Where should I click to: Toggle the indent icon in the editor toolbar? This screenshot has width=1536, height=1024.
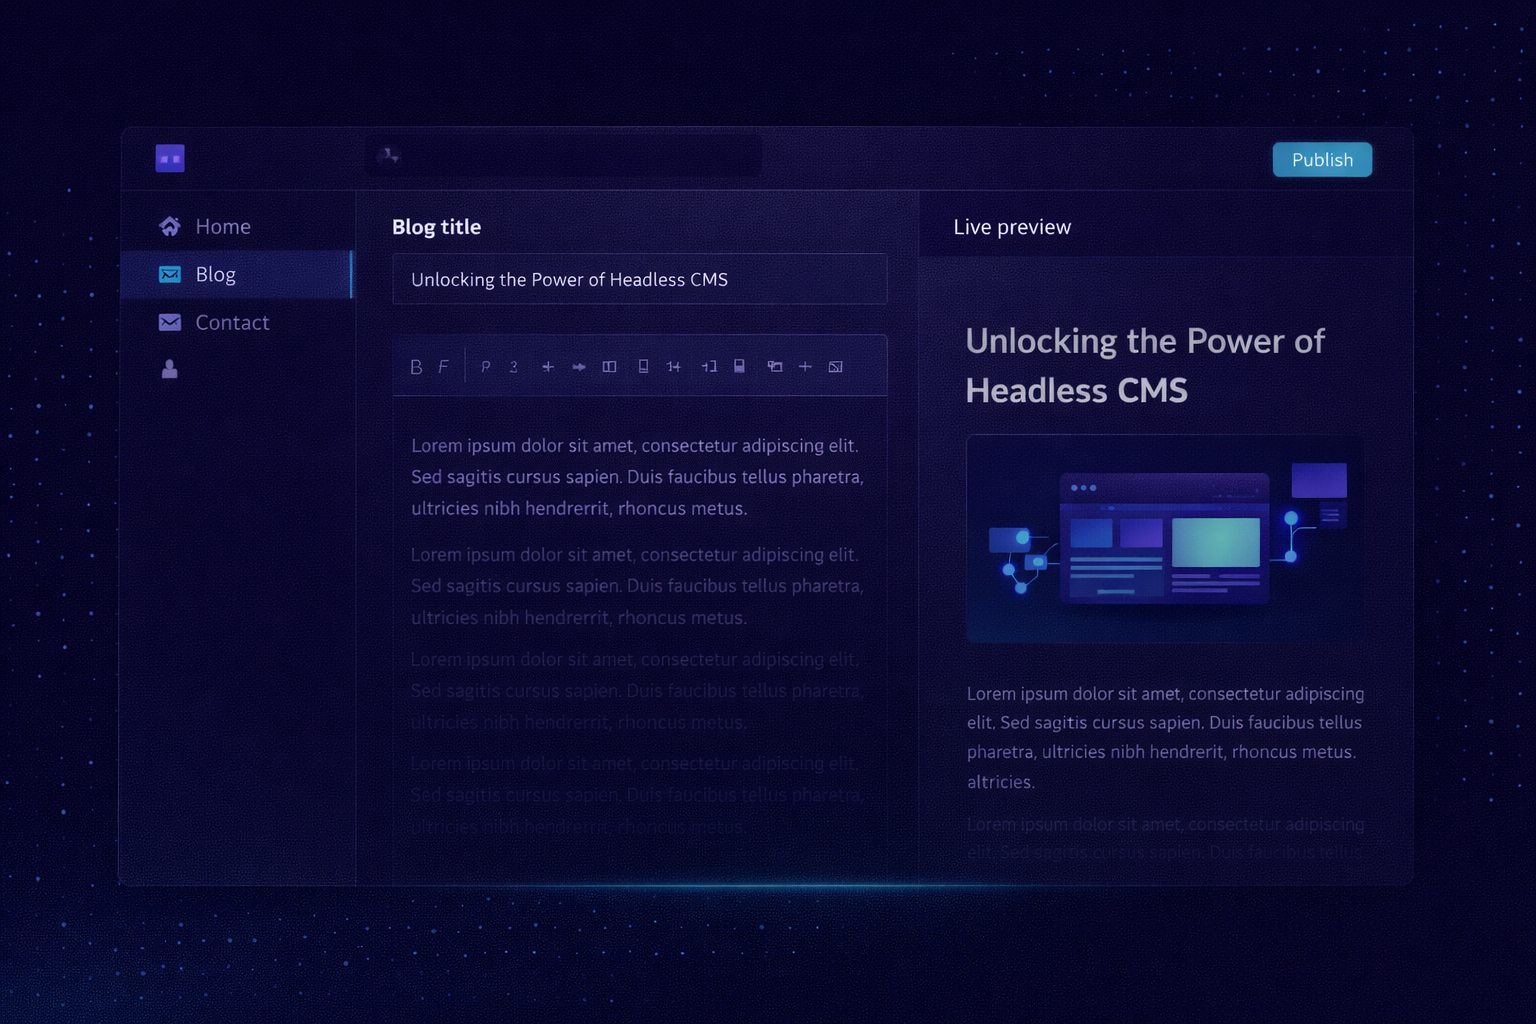709,366
